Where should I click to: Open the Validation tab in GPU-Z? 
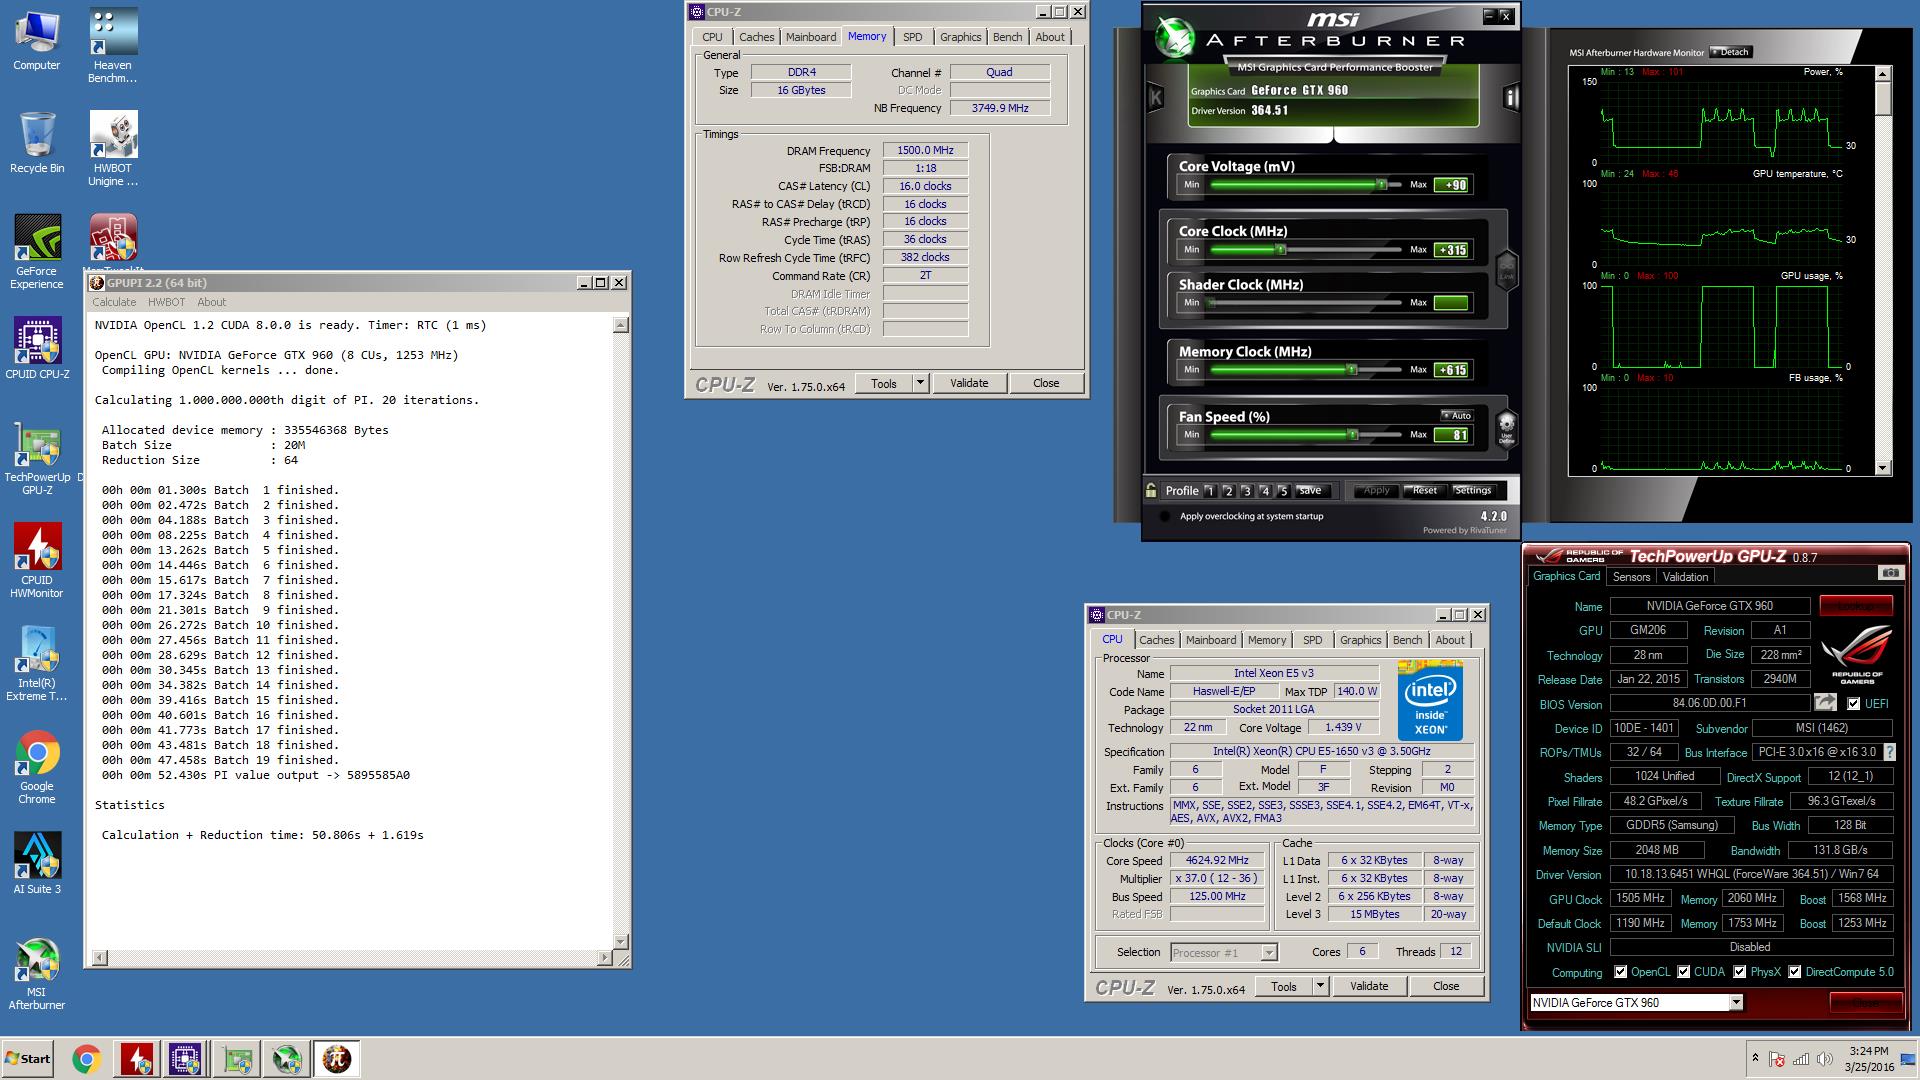click(1685, 577)
